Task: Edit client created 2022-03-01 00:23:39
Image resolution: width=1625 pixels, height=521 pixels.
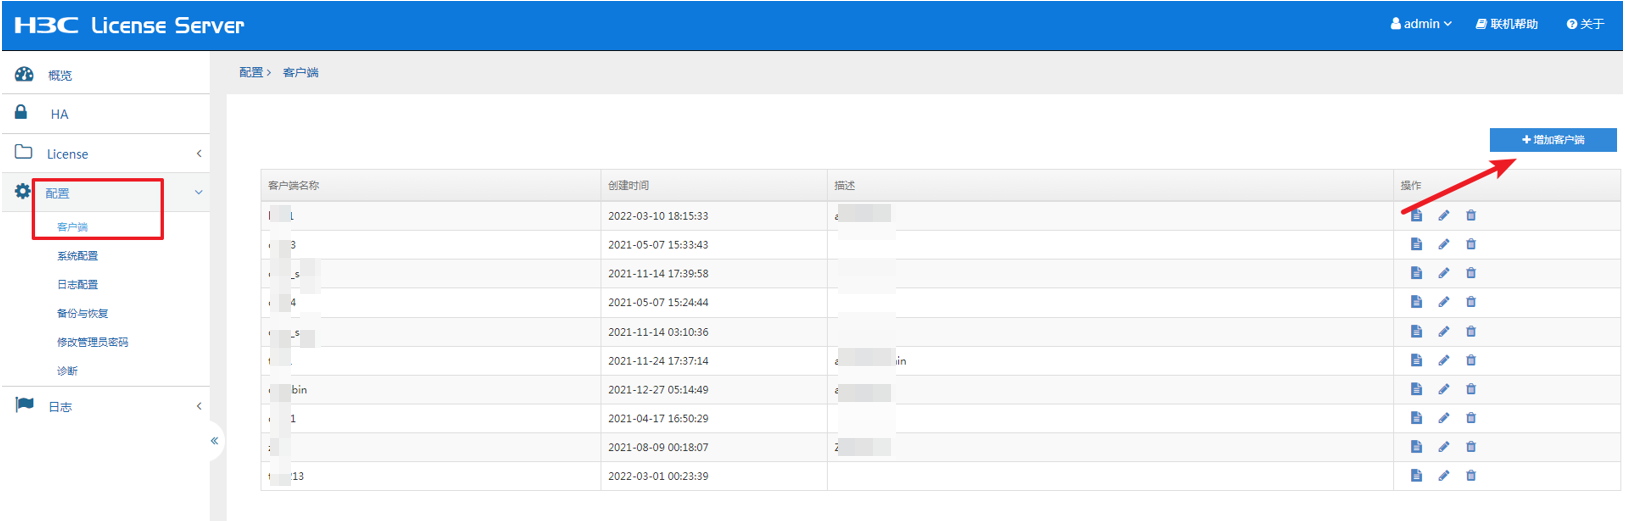Action: [1444, 476]
